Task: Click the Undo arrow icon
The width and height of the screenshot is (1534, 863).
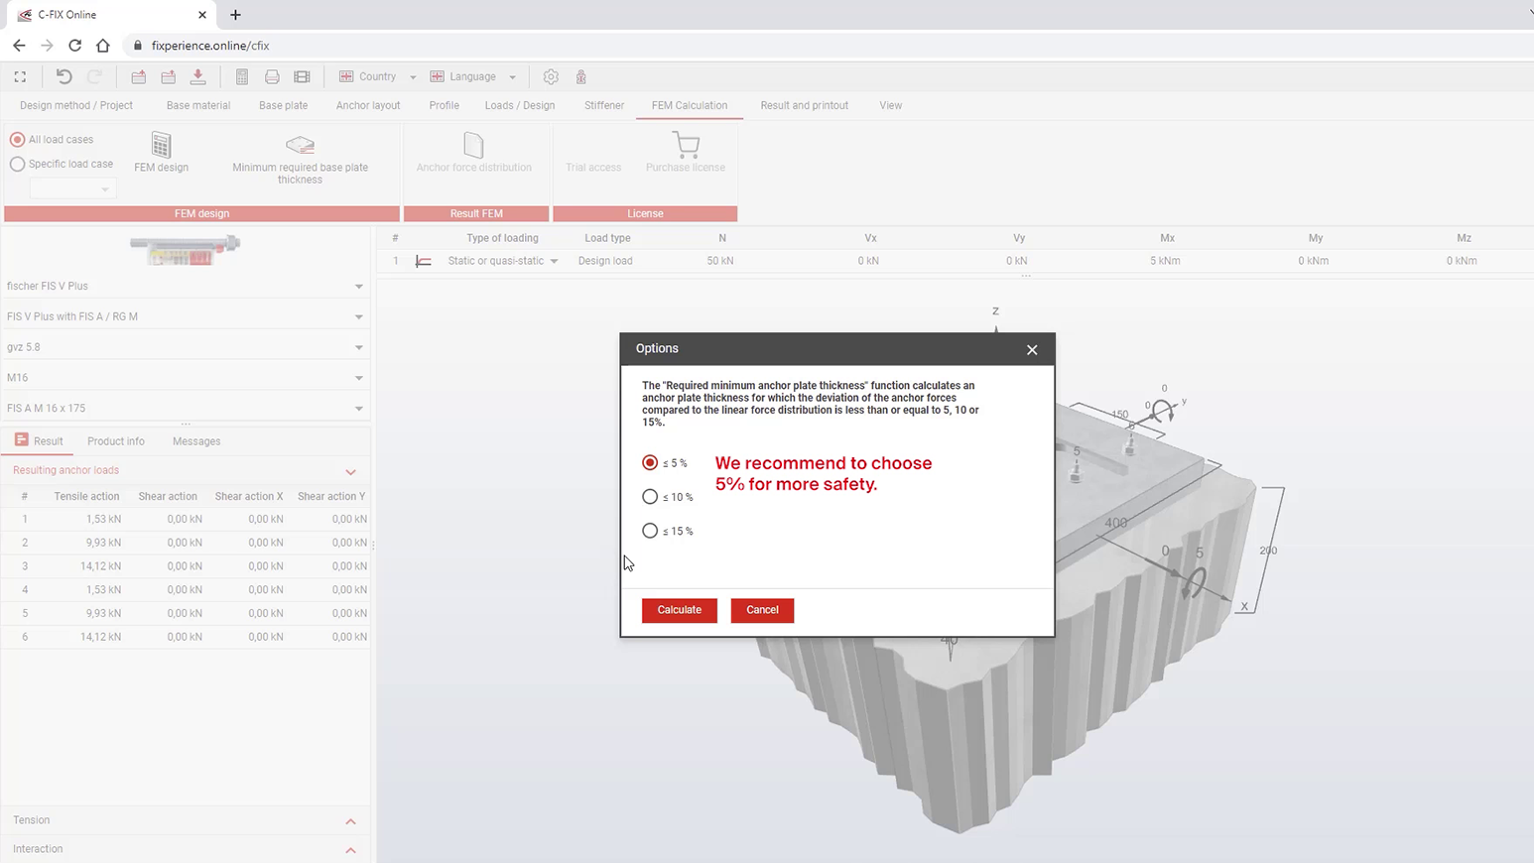Action: (x=62, y=76)
